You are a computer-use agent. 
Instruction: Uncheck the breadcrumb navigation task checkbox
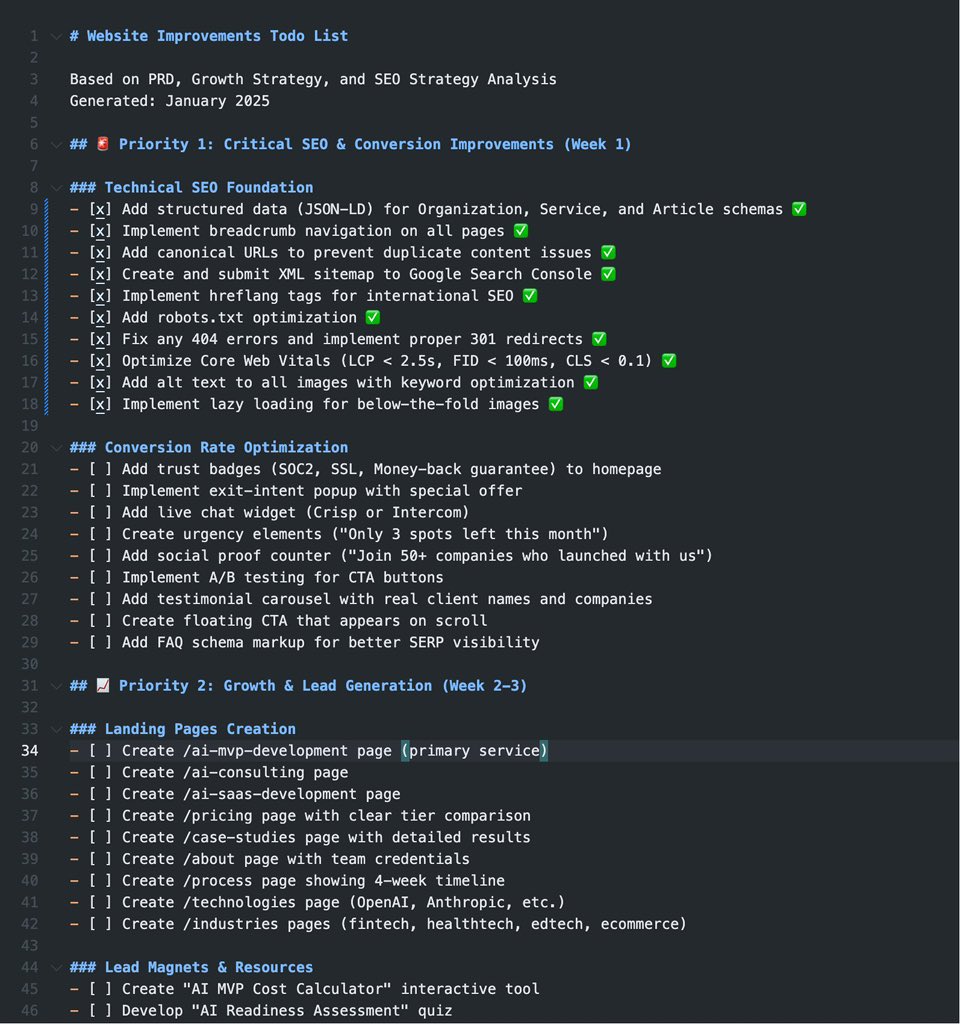pos(100,231)
